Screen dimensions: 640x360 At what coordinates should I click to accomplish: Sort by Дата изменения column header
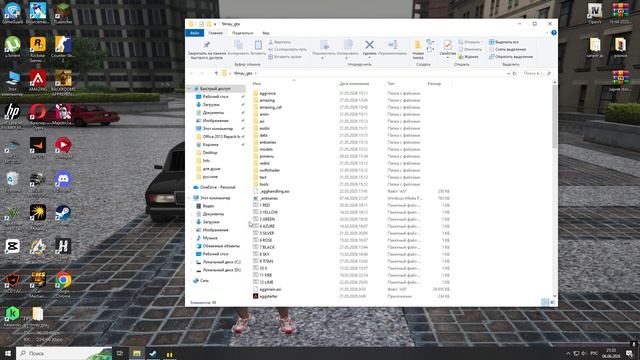click(353, 84)
